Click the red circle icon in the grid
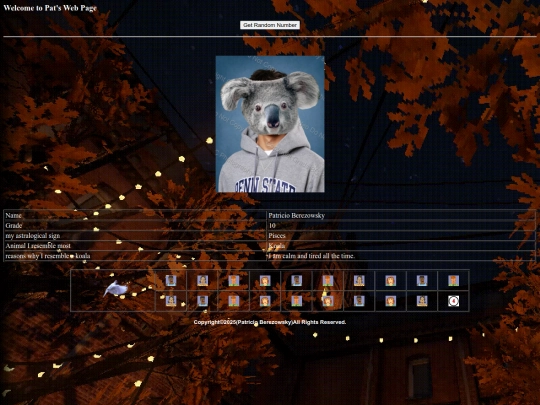The width and height of the screenshot is (540, 405). click(453, 301)
